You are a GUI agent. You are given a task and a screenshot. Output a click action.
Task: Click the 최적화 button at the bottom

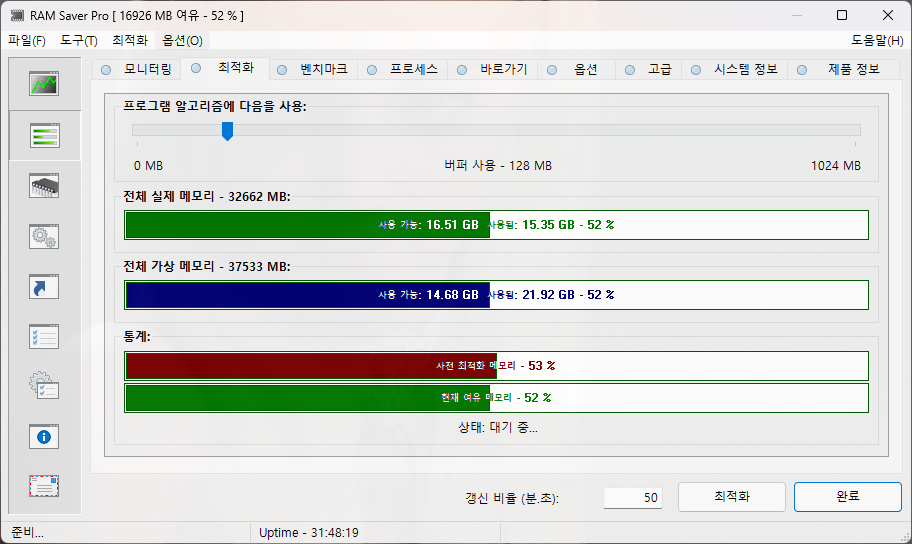pyautogui.click(x=732, y=497)
